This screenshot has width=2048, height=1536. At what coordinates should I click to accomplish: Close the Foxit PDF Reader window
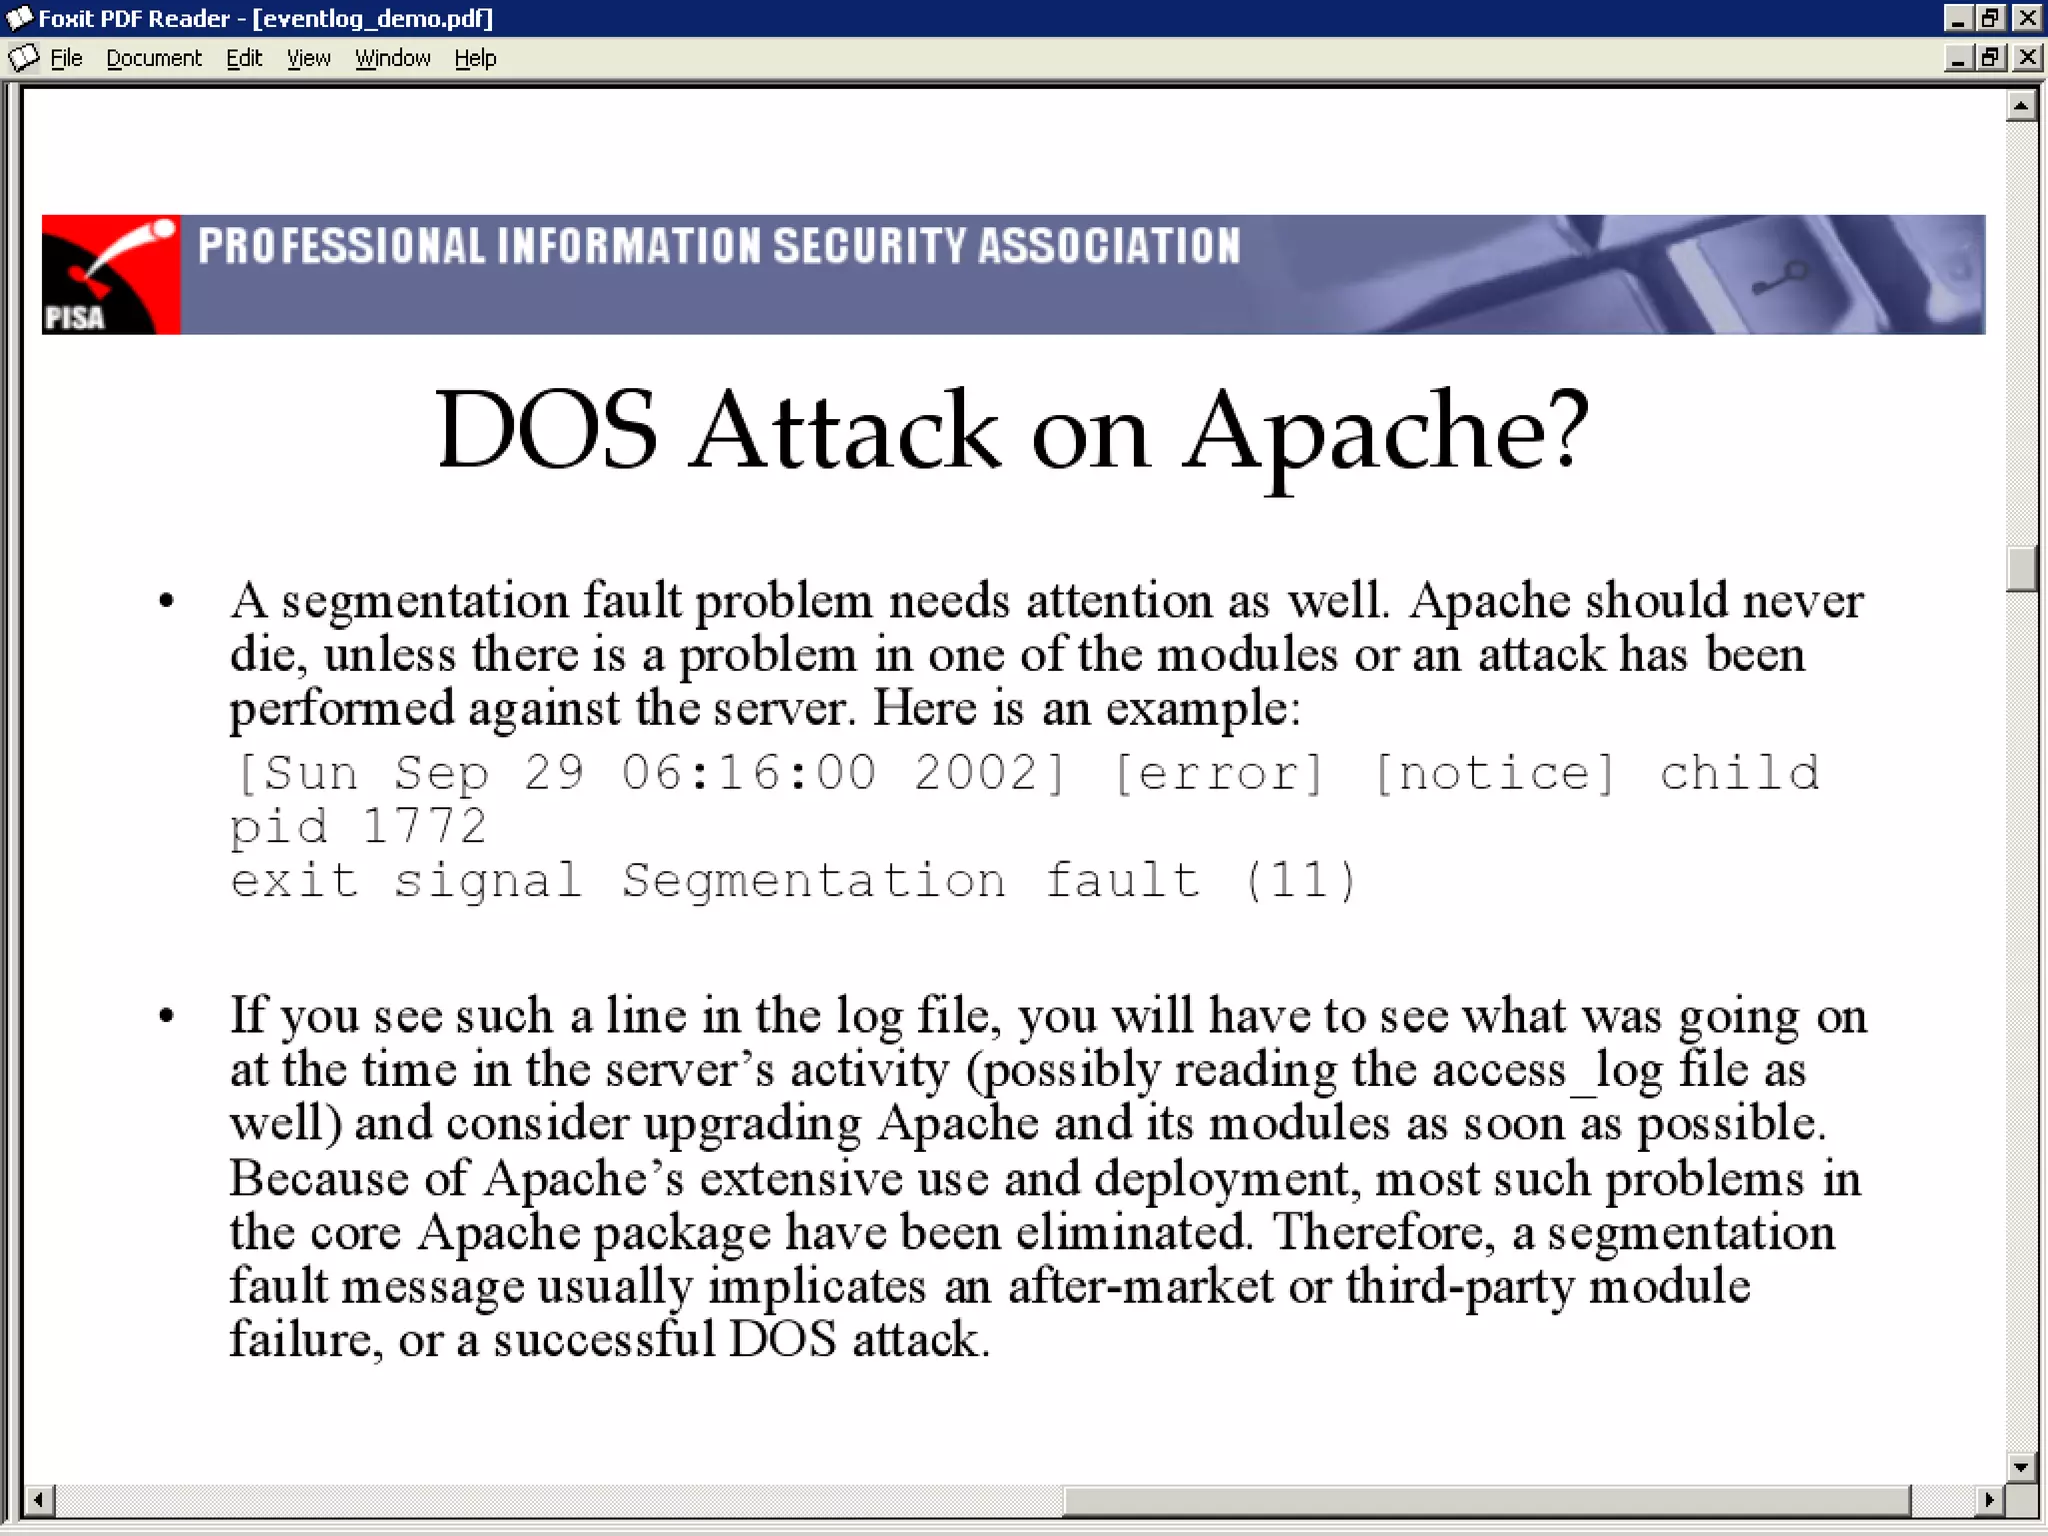[x=2027, y=18]
